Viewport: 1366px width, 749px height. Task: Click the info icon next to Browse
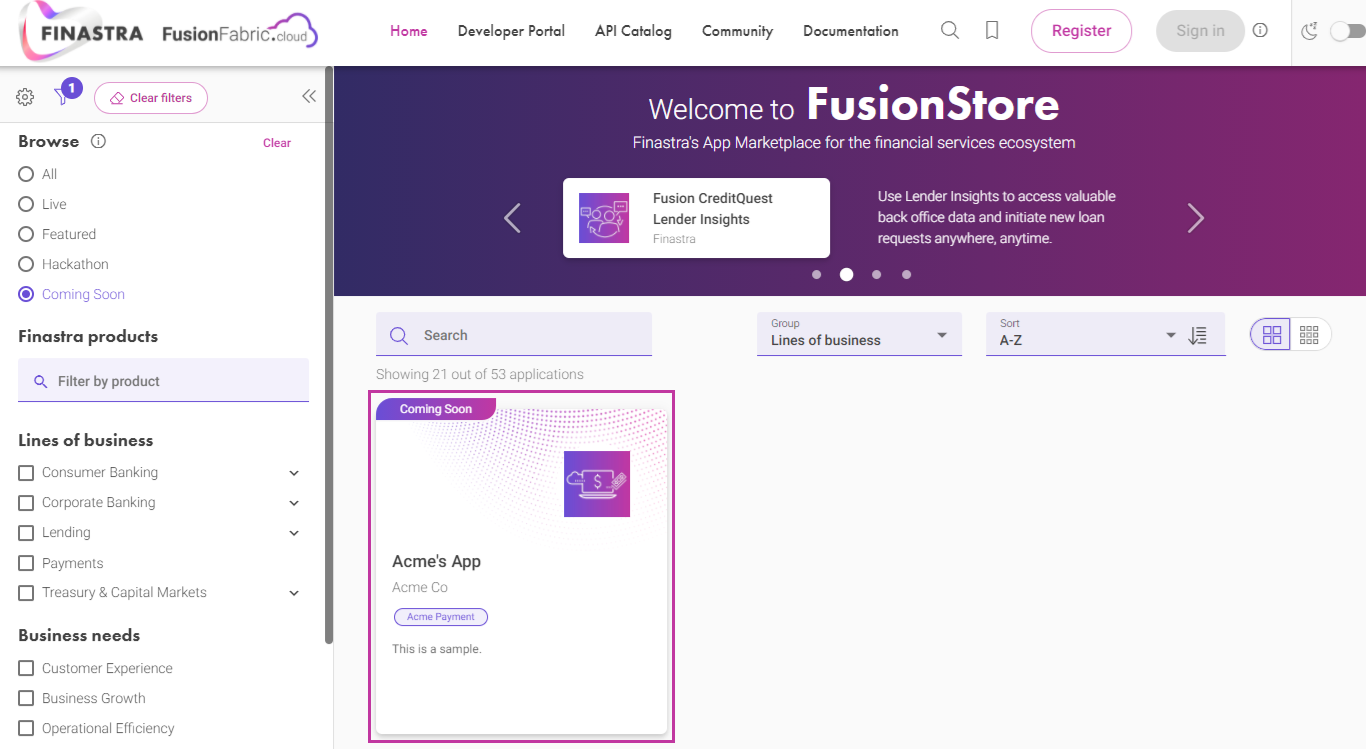click(x=98, y=141)
